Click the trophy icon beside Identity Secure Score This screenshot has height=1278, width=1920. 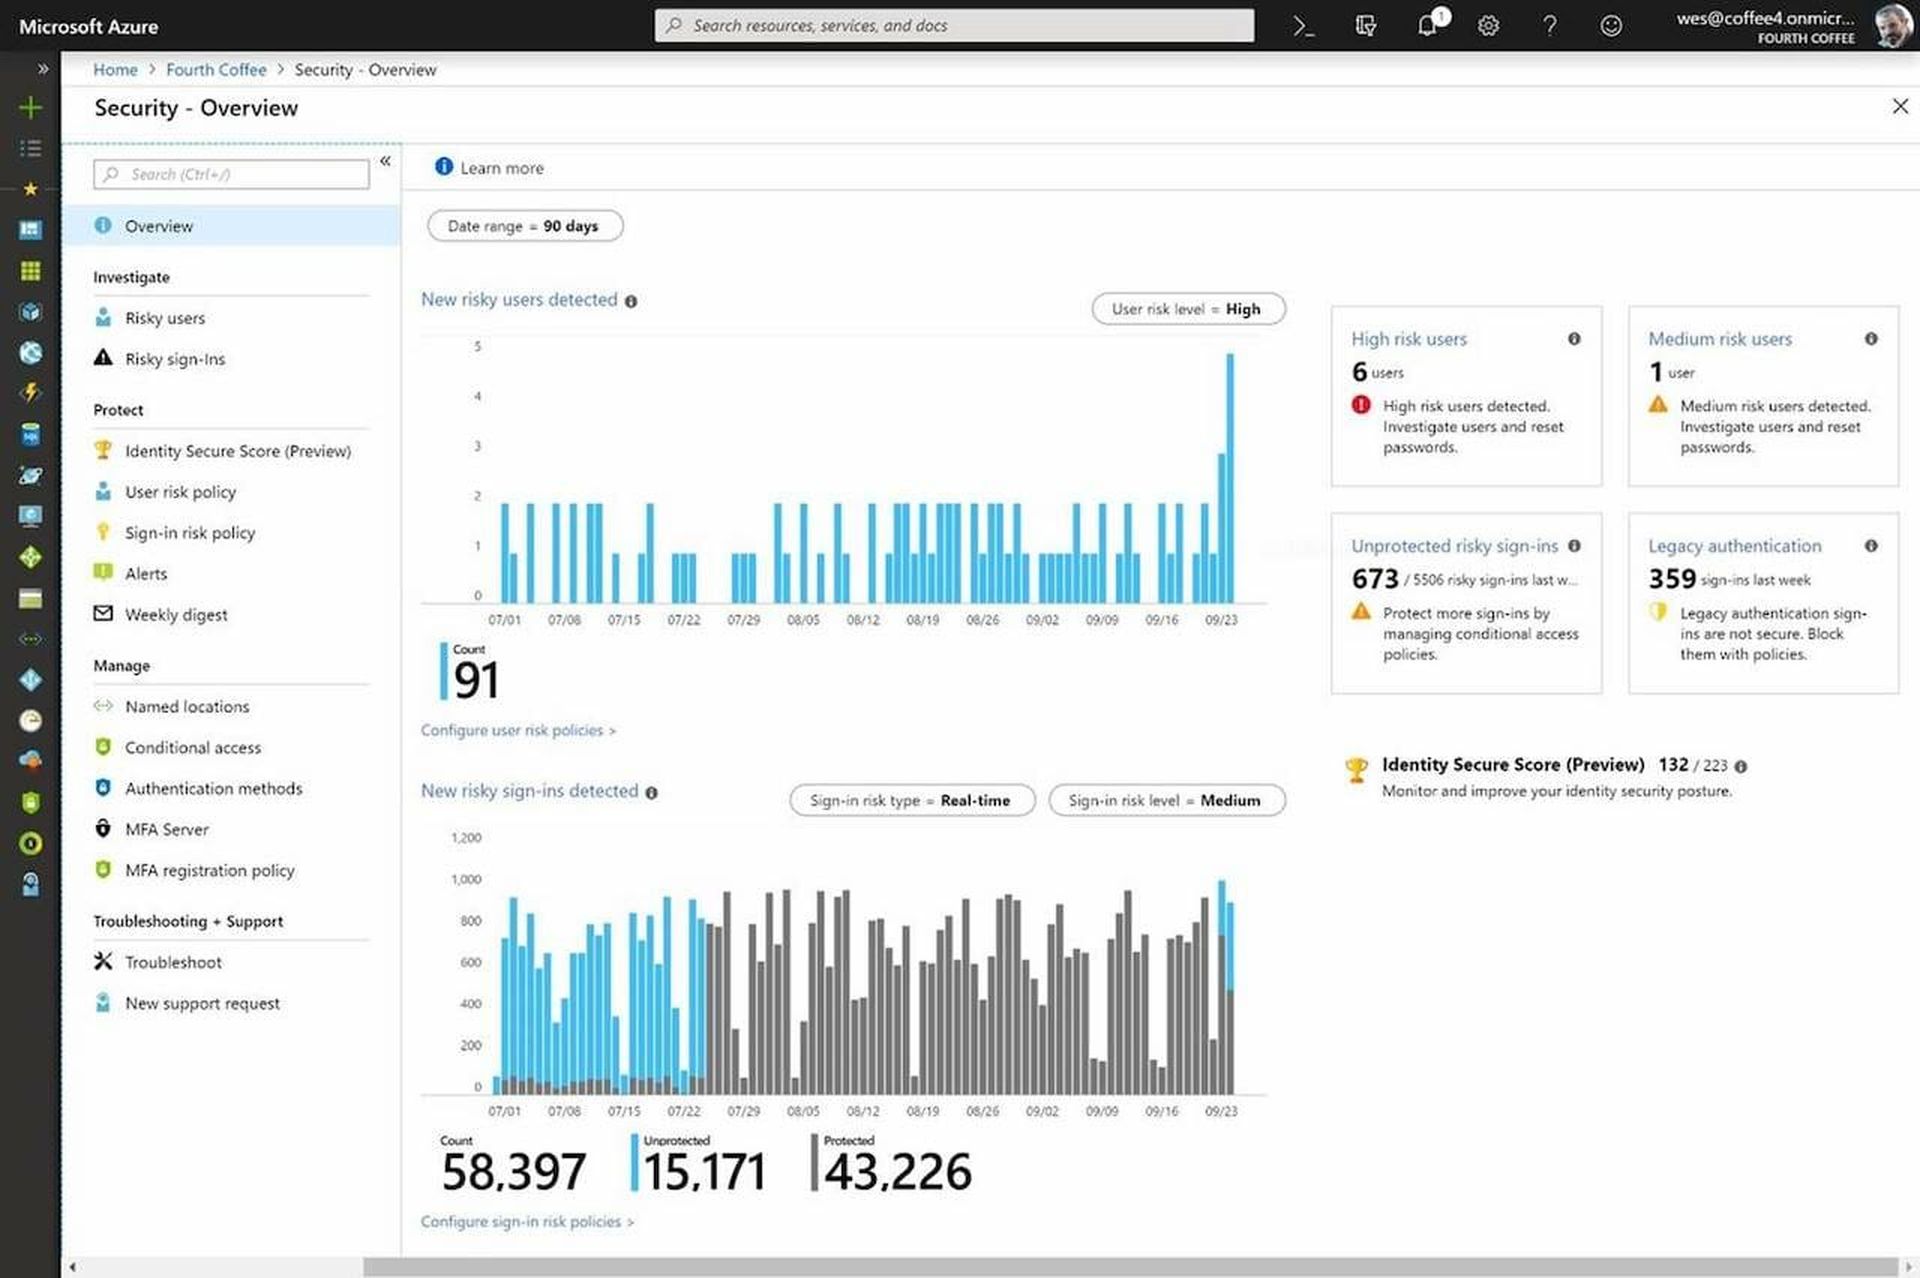pos(1356,769)
